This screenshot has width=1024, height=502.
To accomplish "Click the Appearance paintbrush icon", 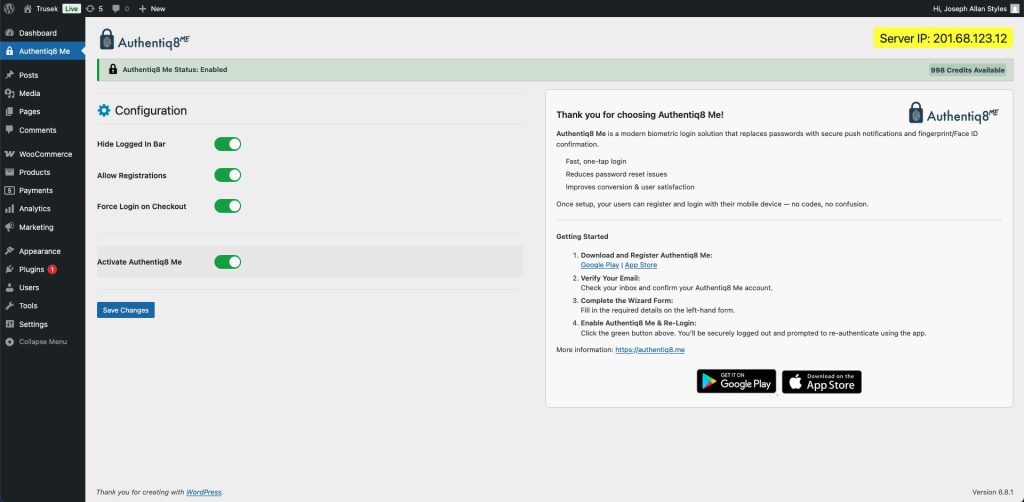I will 9,251.
